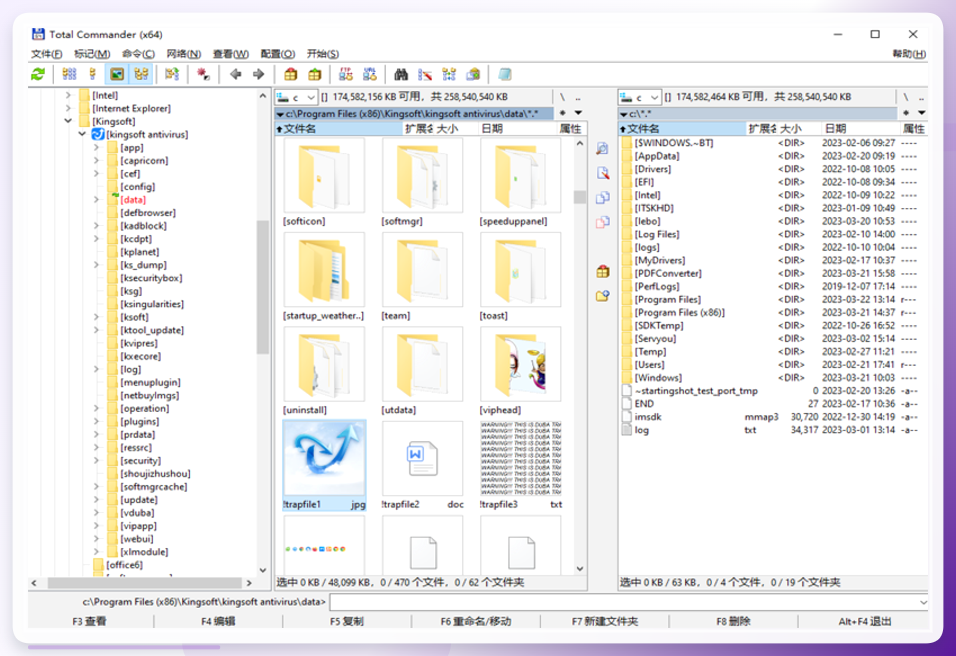Open right panel drive c dropdown

coord(639,97)
